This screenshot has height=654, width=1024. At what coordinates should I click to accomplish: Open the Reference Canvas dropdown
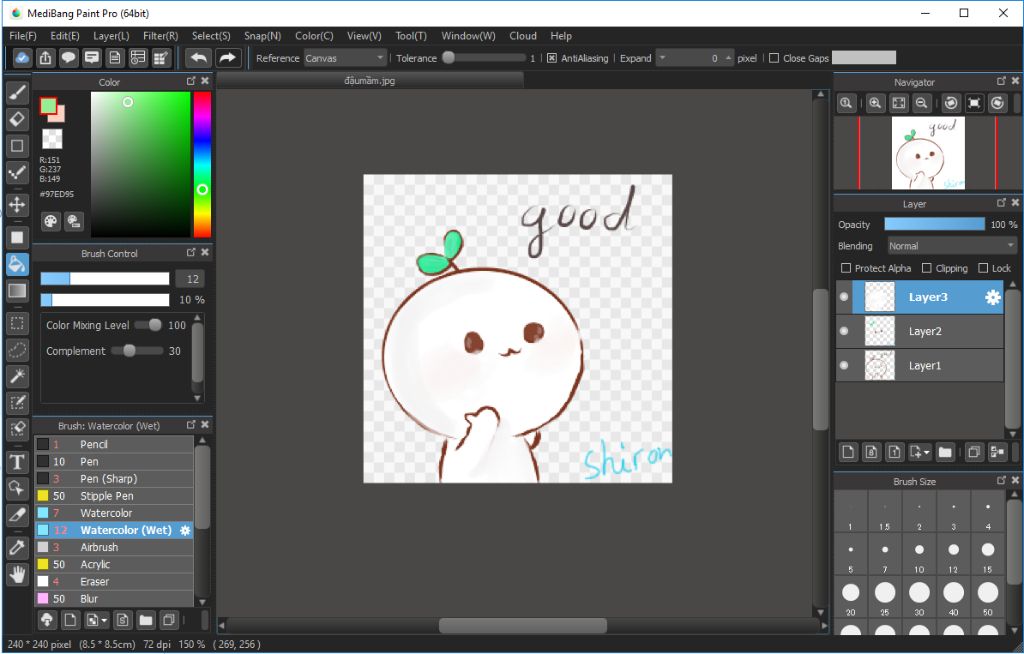point(345,58)
